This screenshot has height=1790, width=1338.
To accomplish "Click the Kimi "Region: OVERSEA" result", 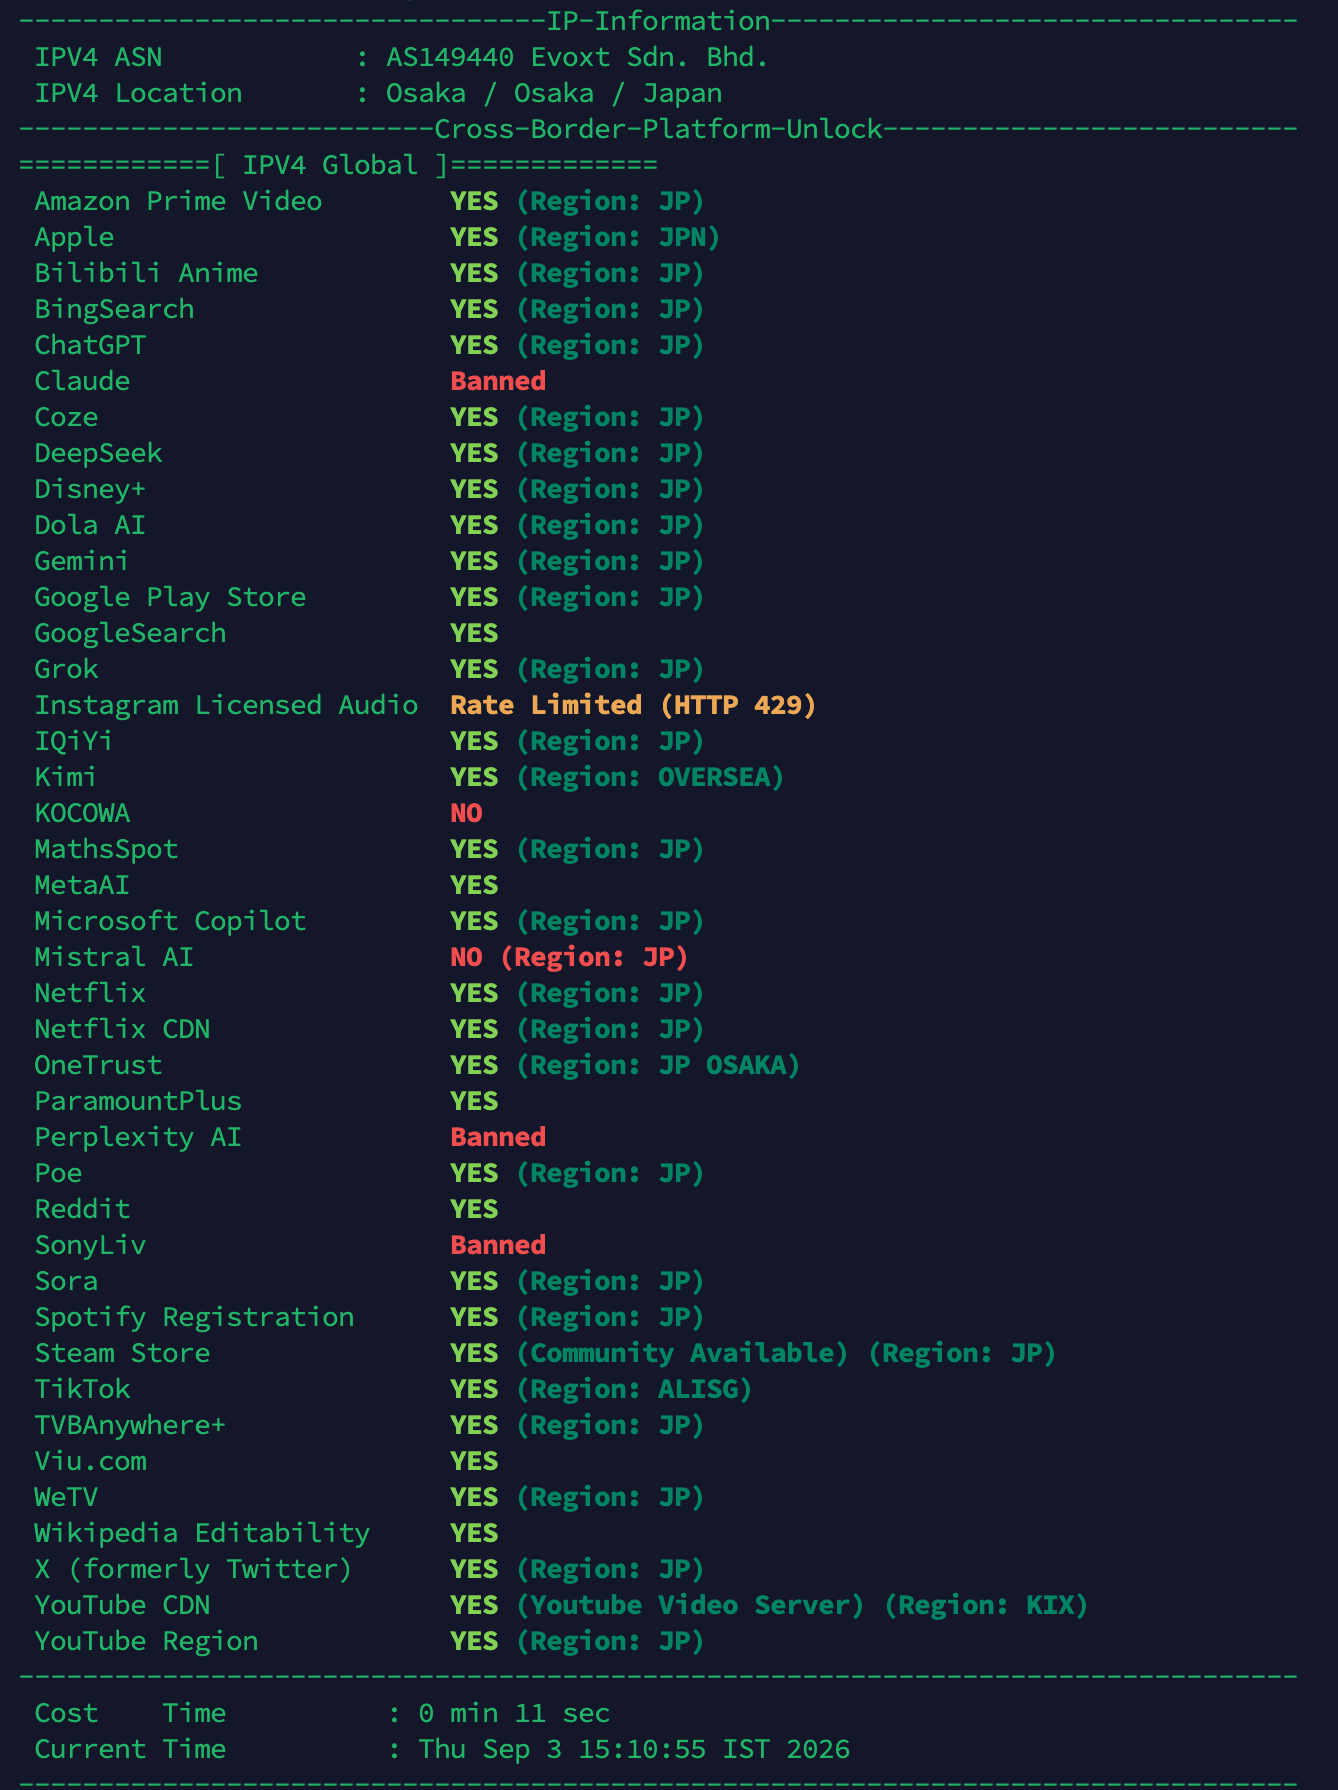I will click(x=650, y=777).
